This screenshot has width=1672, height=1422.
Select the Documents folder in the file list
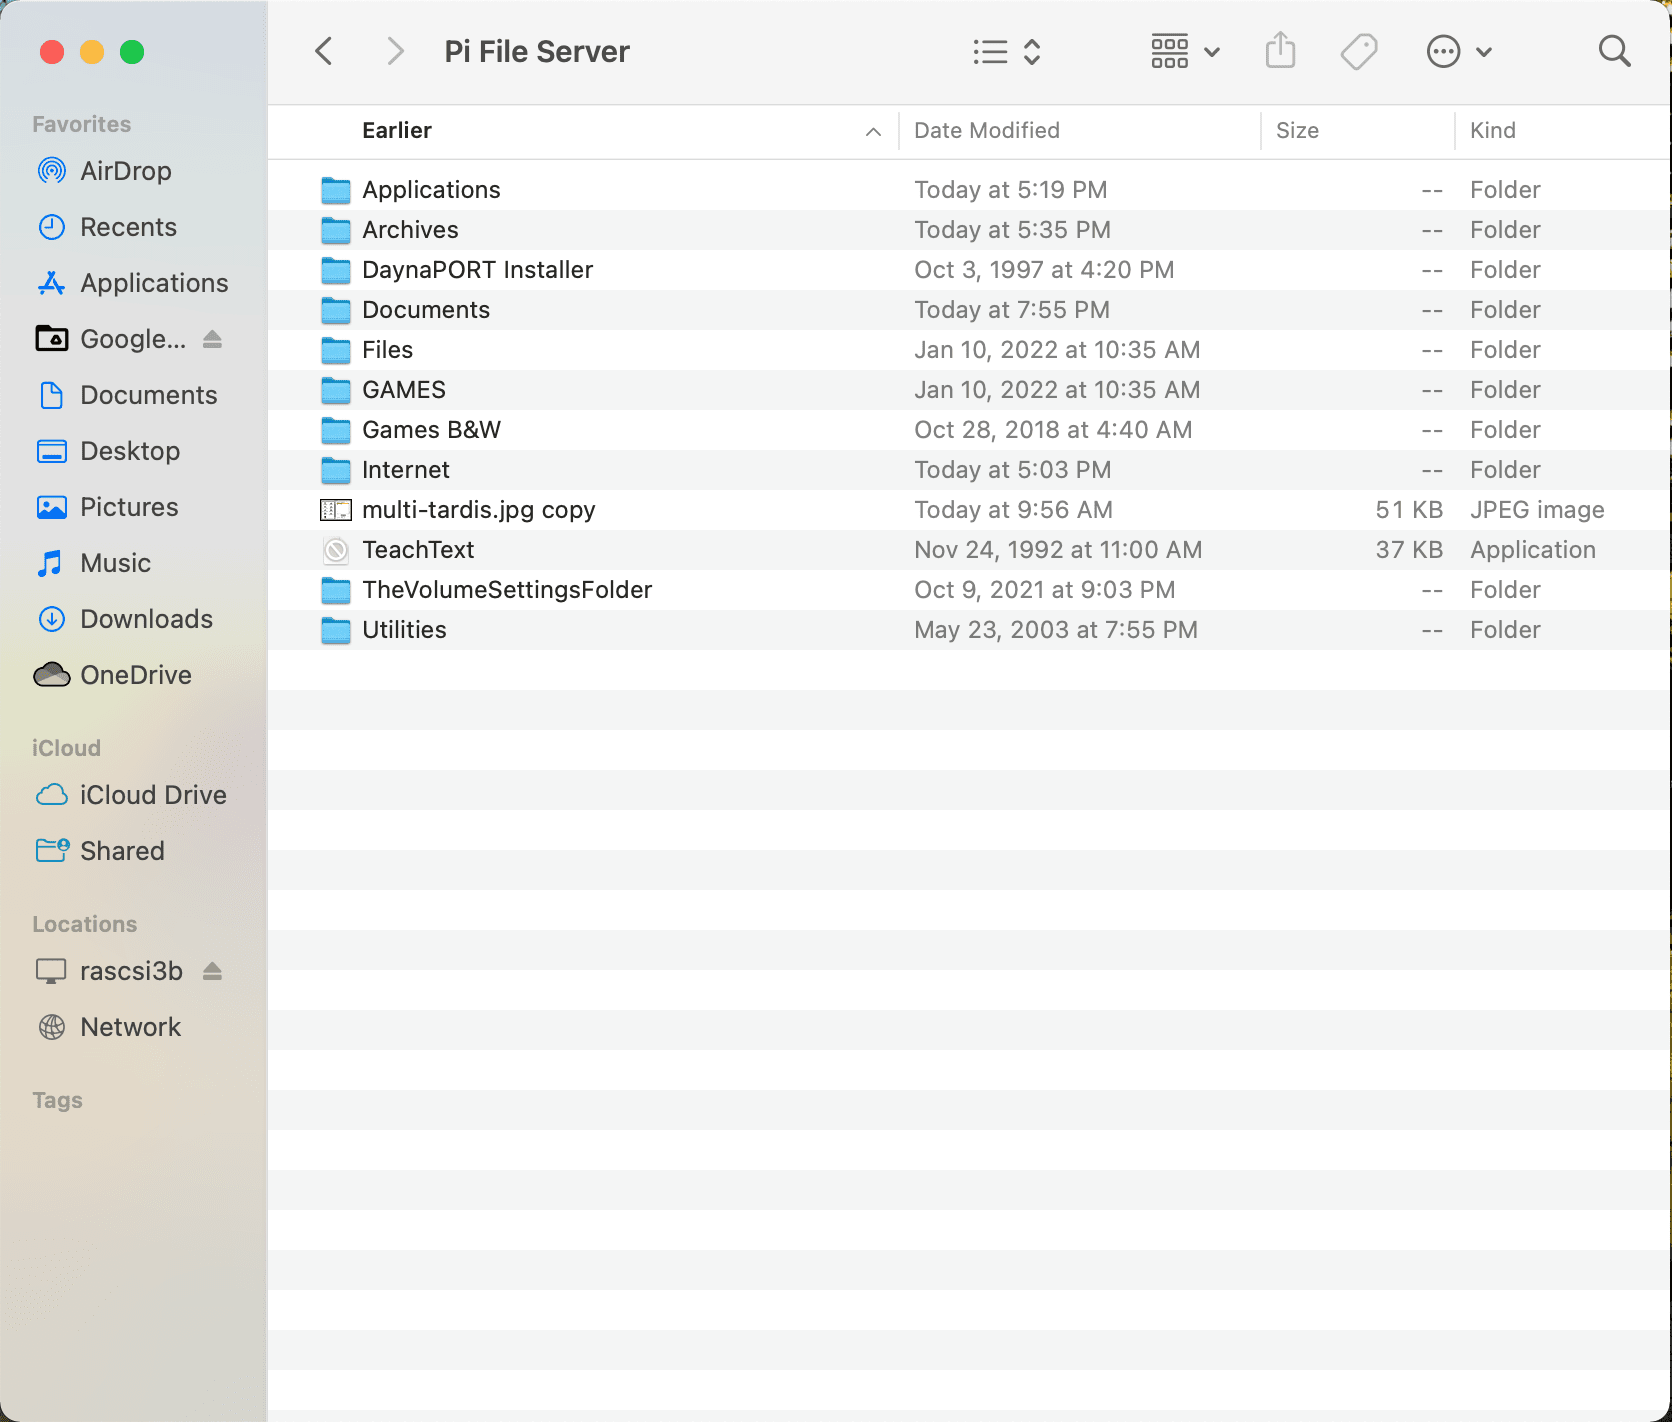pyautogui.click(x=968, y=310)
